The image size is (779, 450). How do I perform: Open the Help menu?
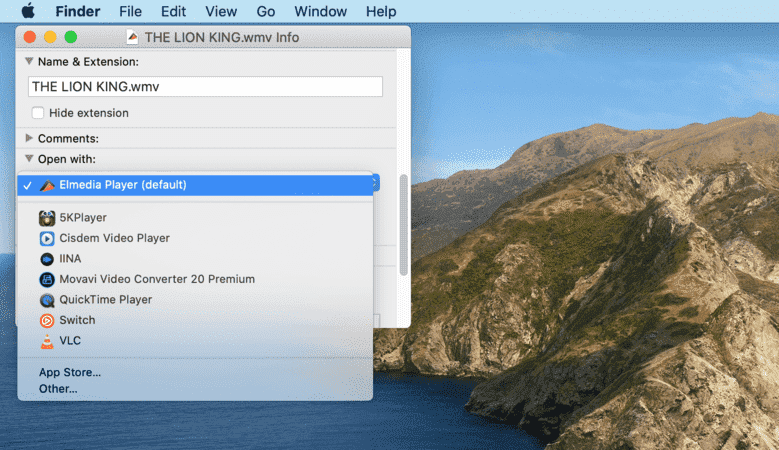(x=381, y=11)
